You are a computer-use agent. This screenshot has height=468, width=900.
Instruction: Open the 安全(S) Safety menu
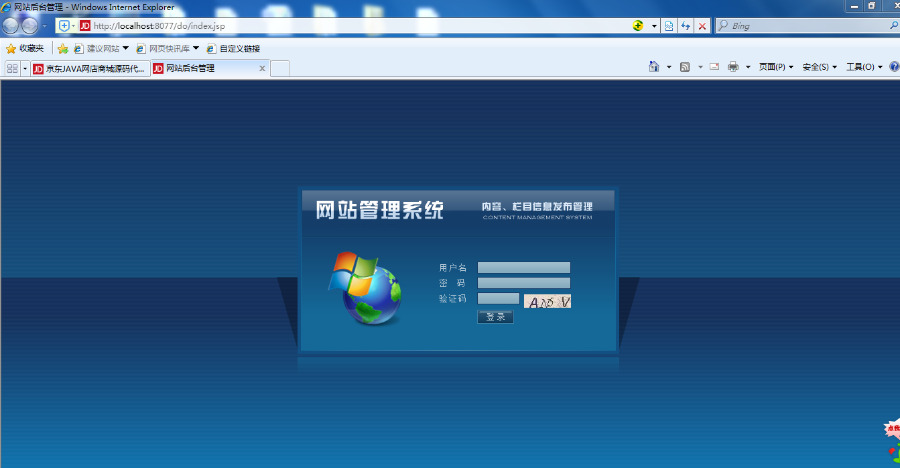[820, 67]
